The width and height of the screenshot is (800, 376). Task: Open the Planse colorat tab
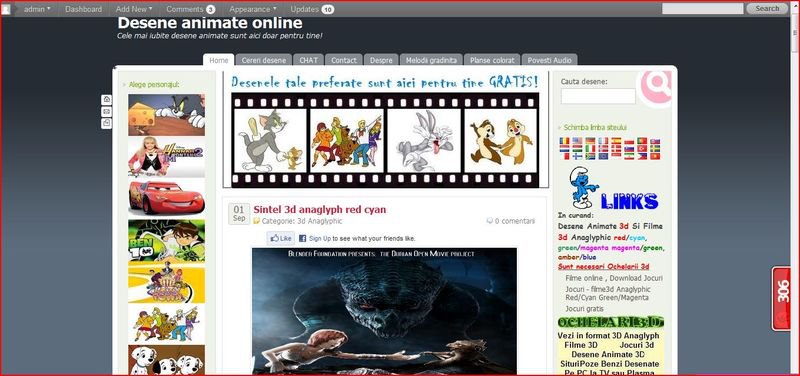pos(492,60)
